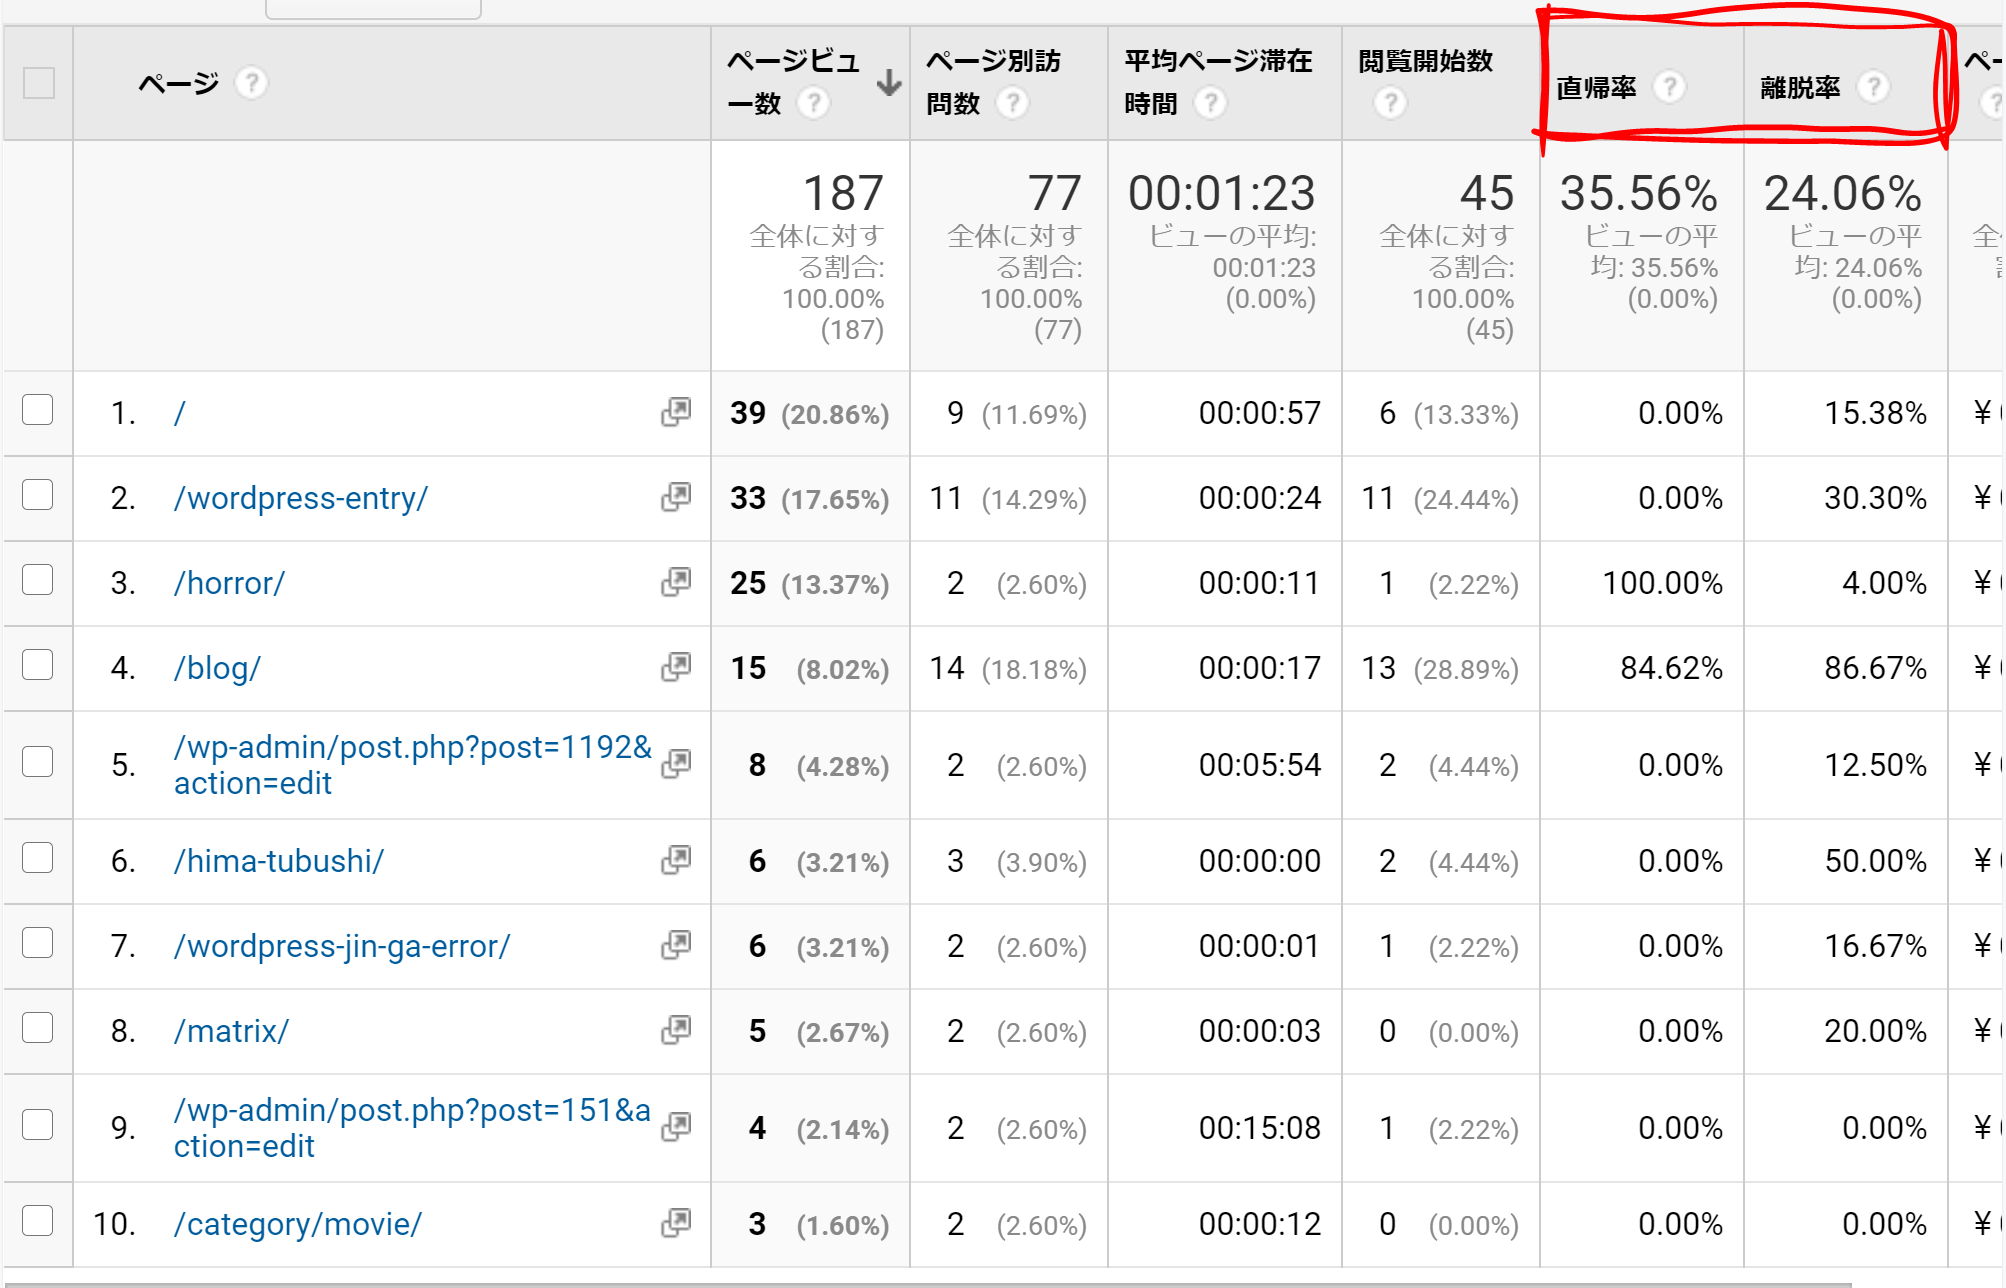Image resolution: width=2006 pixels, height=1288 pixels.
Task: Open the /hima-tubushi/ page link
Action: tap(279, 861)
